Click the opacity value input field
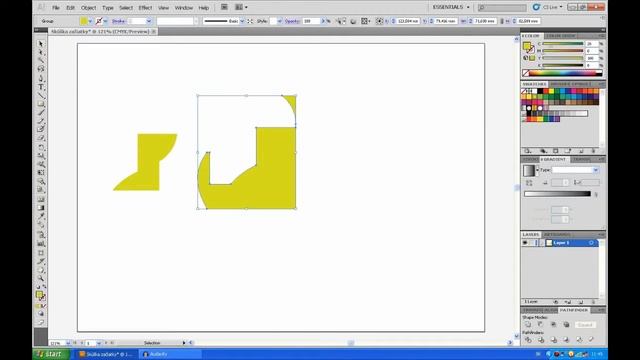Viewport: 640px width, 360px height. coord(311,21)
